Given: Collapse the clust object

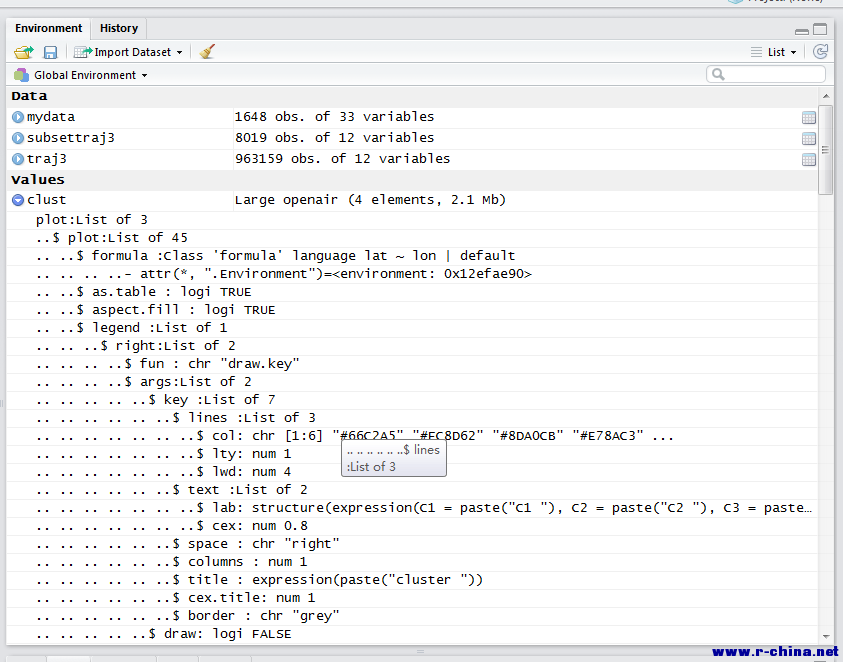Looking at the screenshot, I should pyautogui.click(x=18, y=200).
